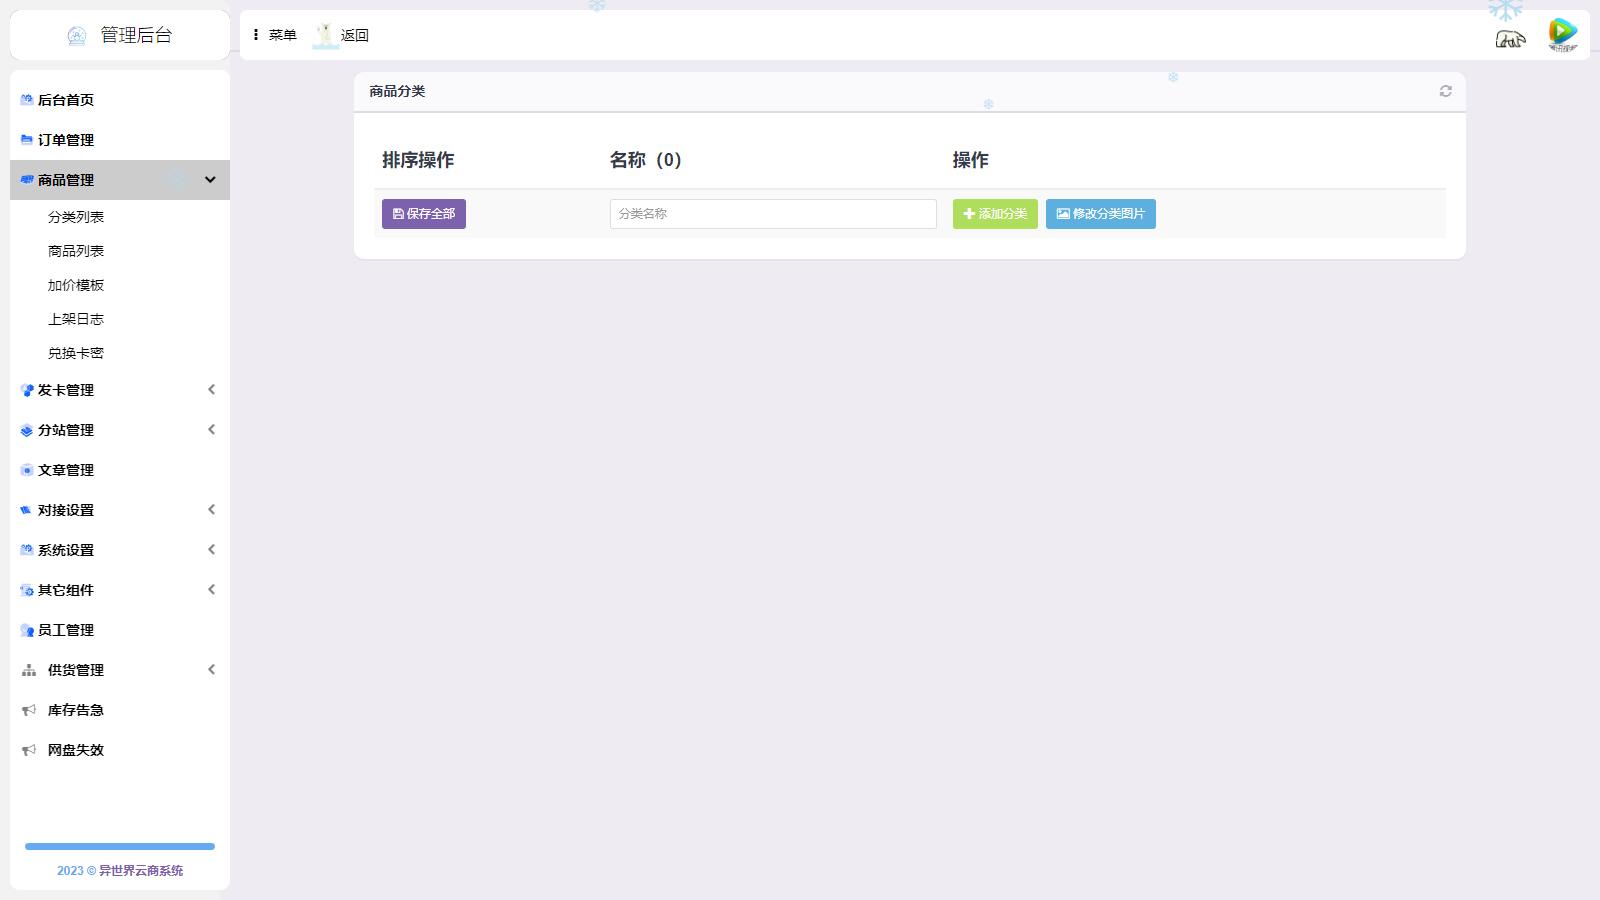The width and height of the screenshot is (1600, 900).
Task: Click the three-dot menu icon
Action: click(256, 35)
